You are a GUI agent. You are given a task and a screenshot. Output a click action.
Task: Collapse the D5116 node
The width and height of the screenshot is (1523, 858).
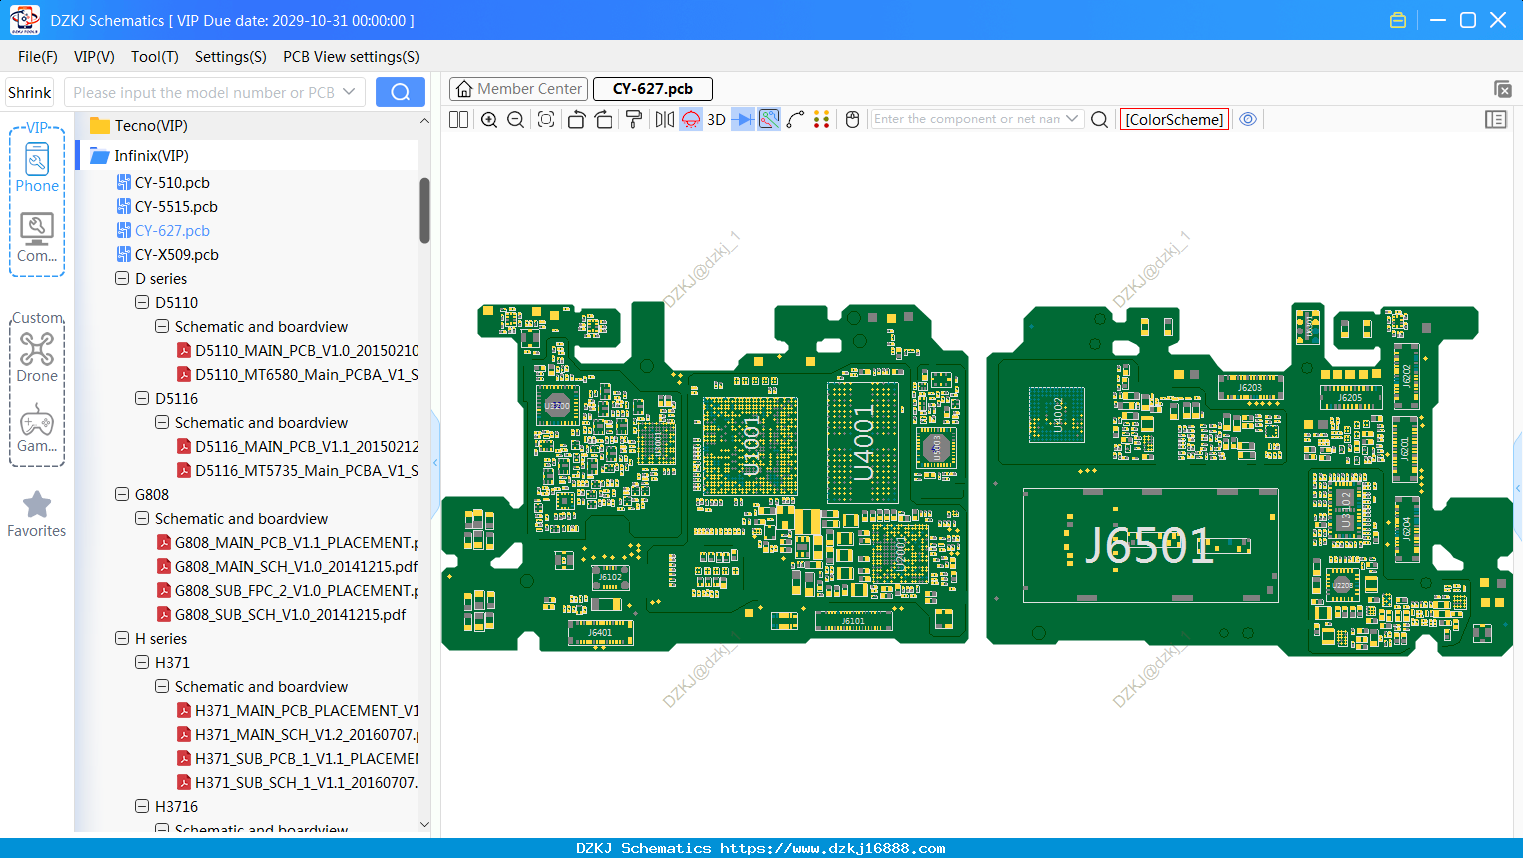[142, 398]
